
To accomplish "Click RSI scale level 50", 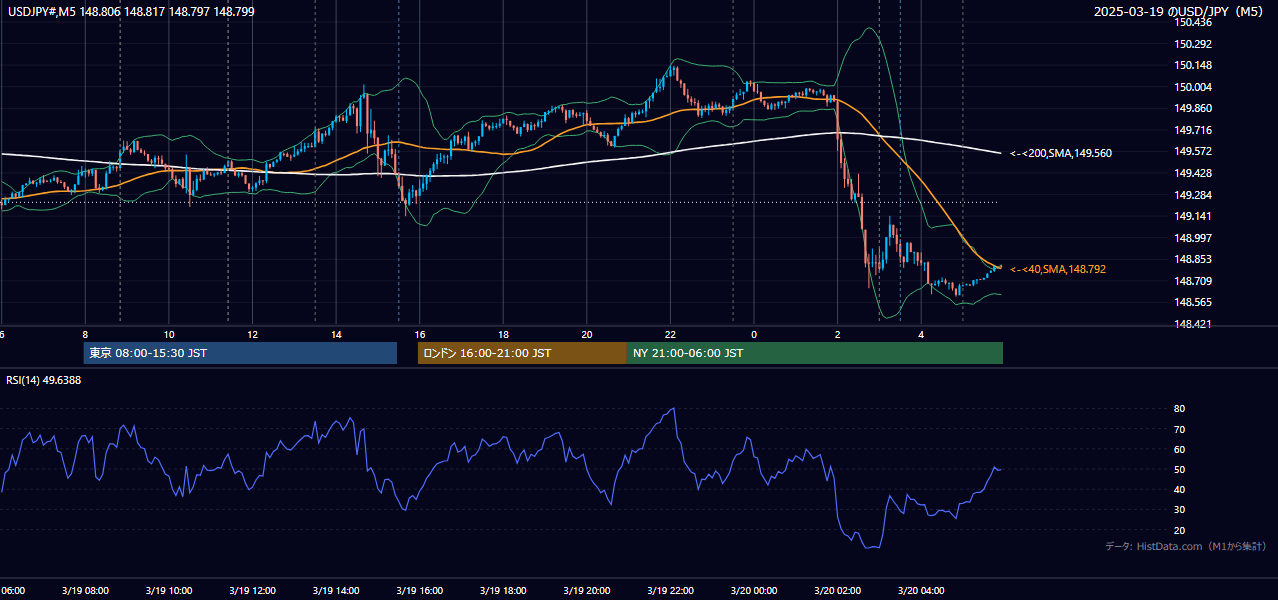I will coord(1180,470).
